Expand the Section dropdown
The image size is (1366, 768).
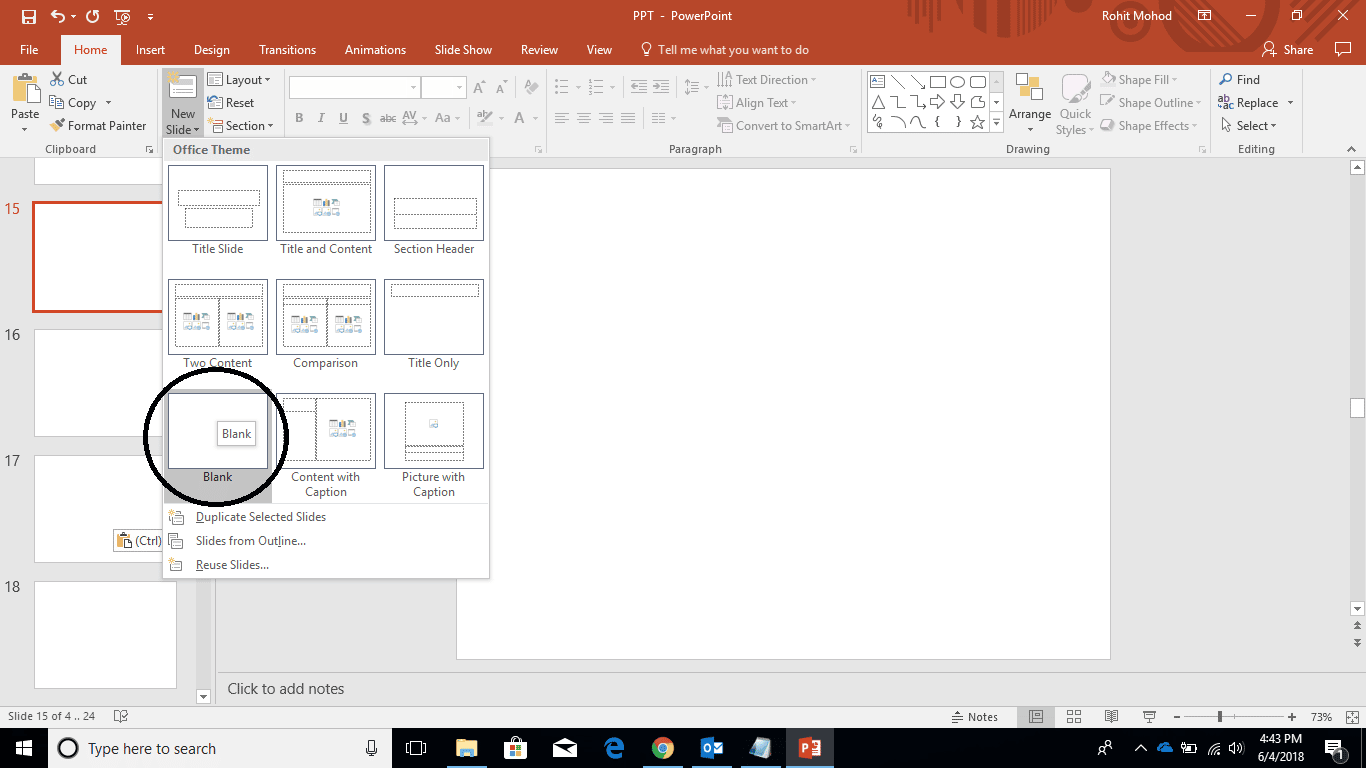(243, 126)
